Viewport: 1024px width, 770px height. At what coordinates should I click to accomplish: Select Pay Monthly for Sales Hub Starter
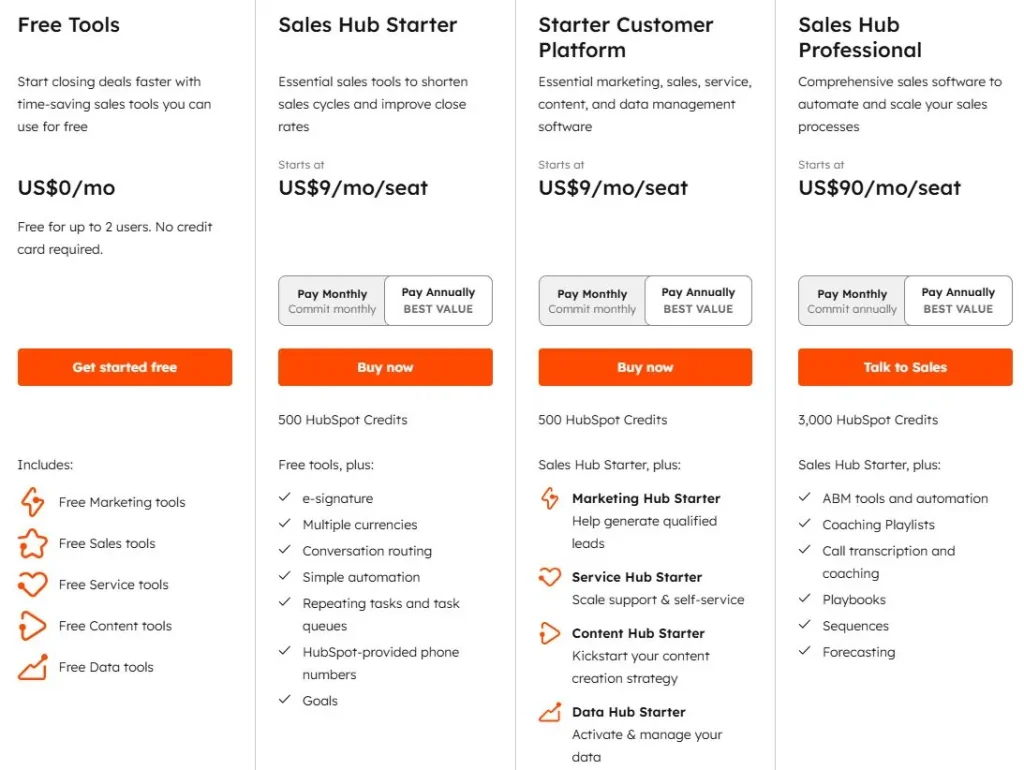(332, 300)
